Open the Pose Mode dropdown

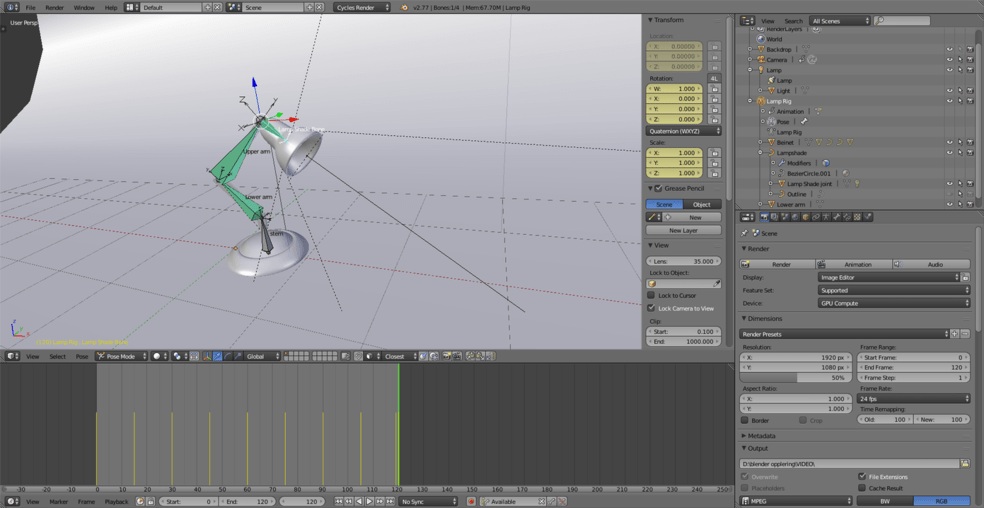point(122,356)
